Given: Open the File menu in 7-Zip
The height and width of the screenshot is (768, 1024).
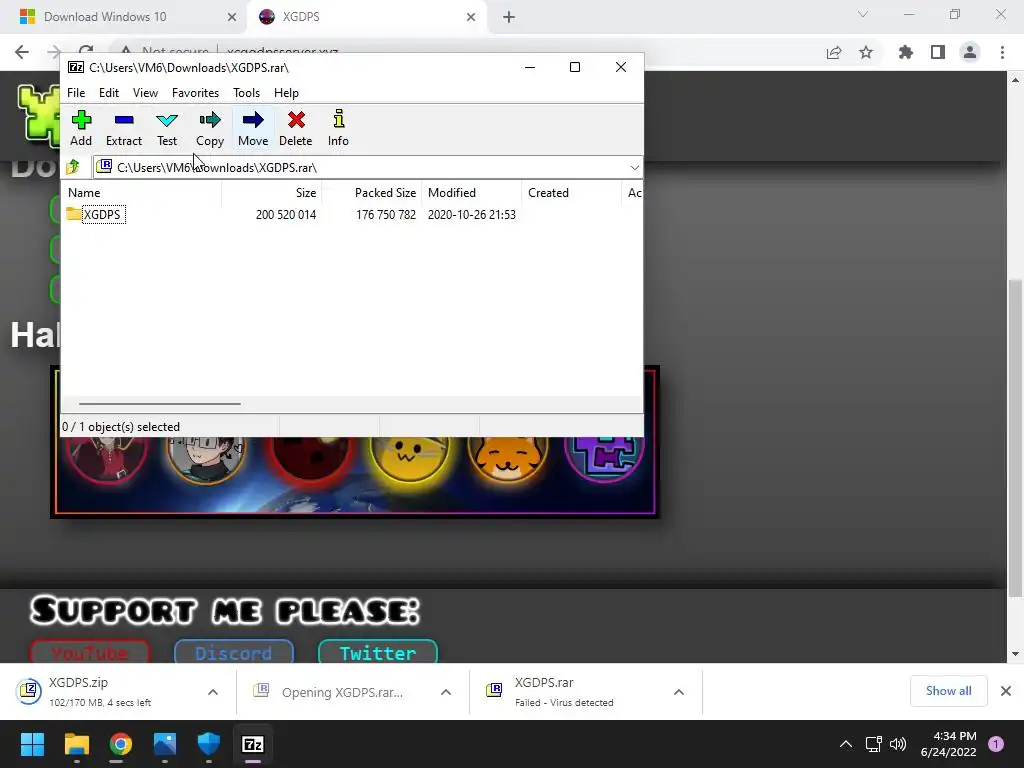Looking at the screenshot, I should 76,93.
